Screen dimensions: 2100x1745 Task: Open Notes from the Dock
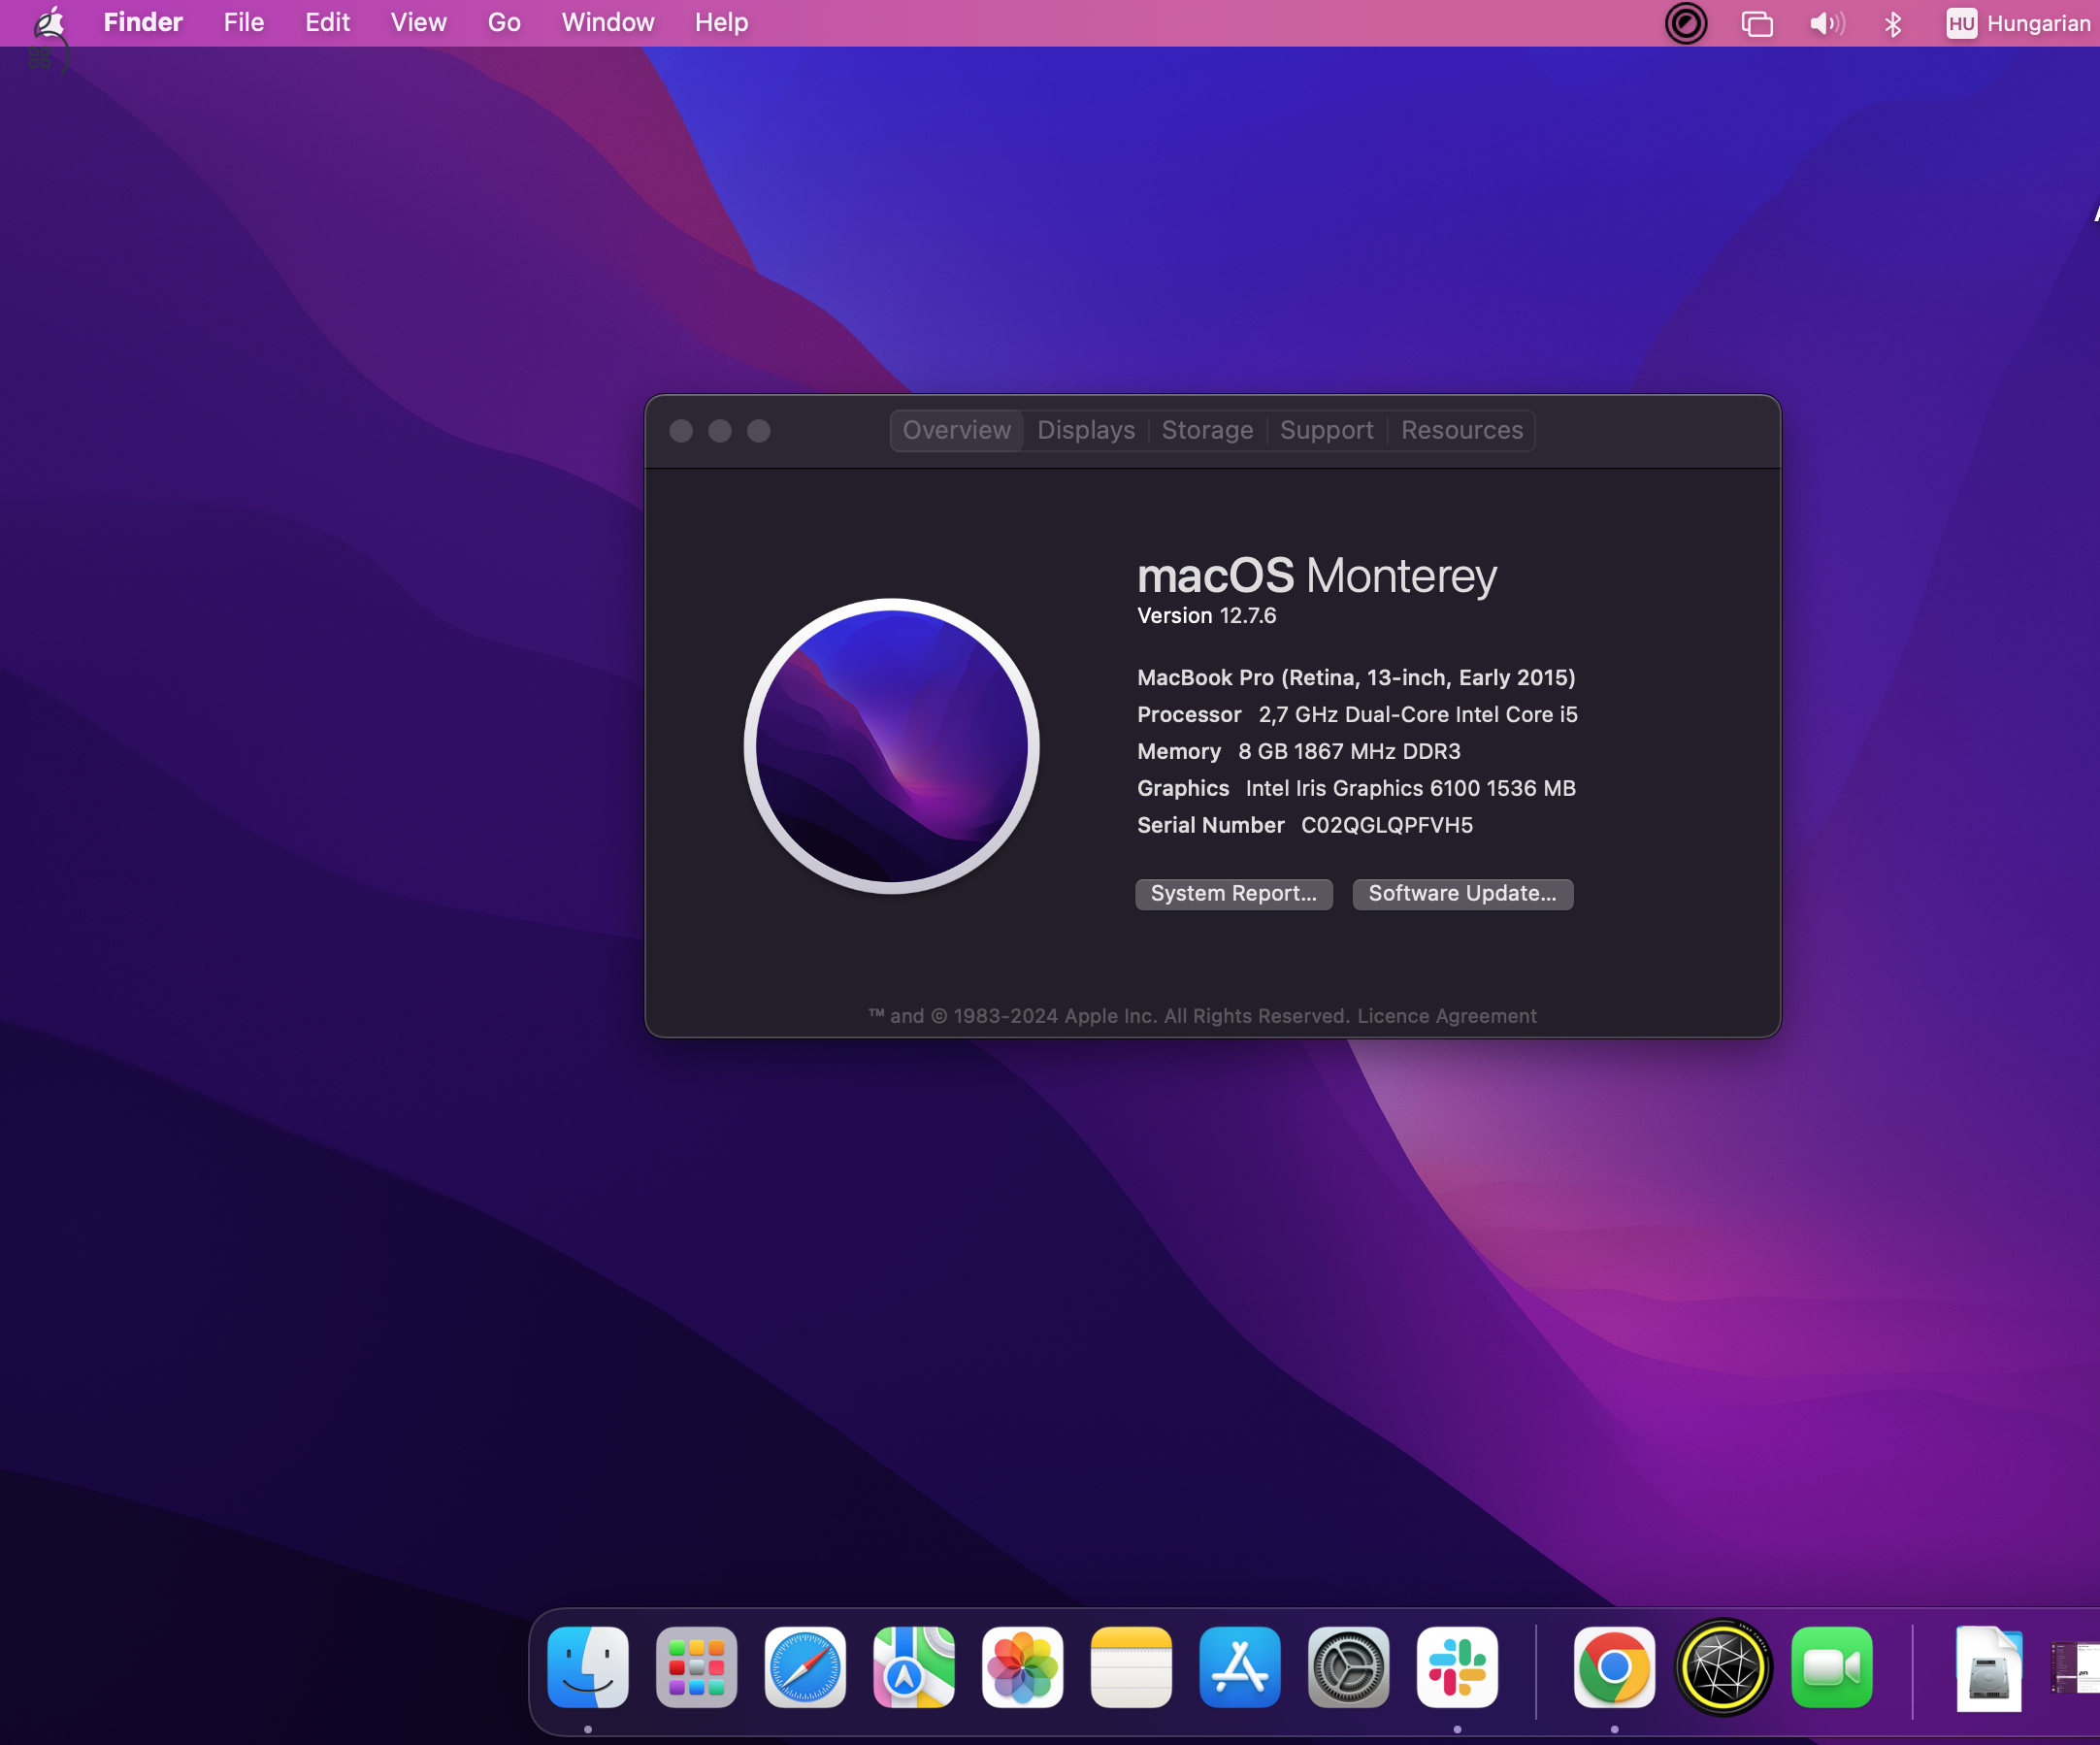[1132, 1667]
